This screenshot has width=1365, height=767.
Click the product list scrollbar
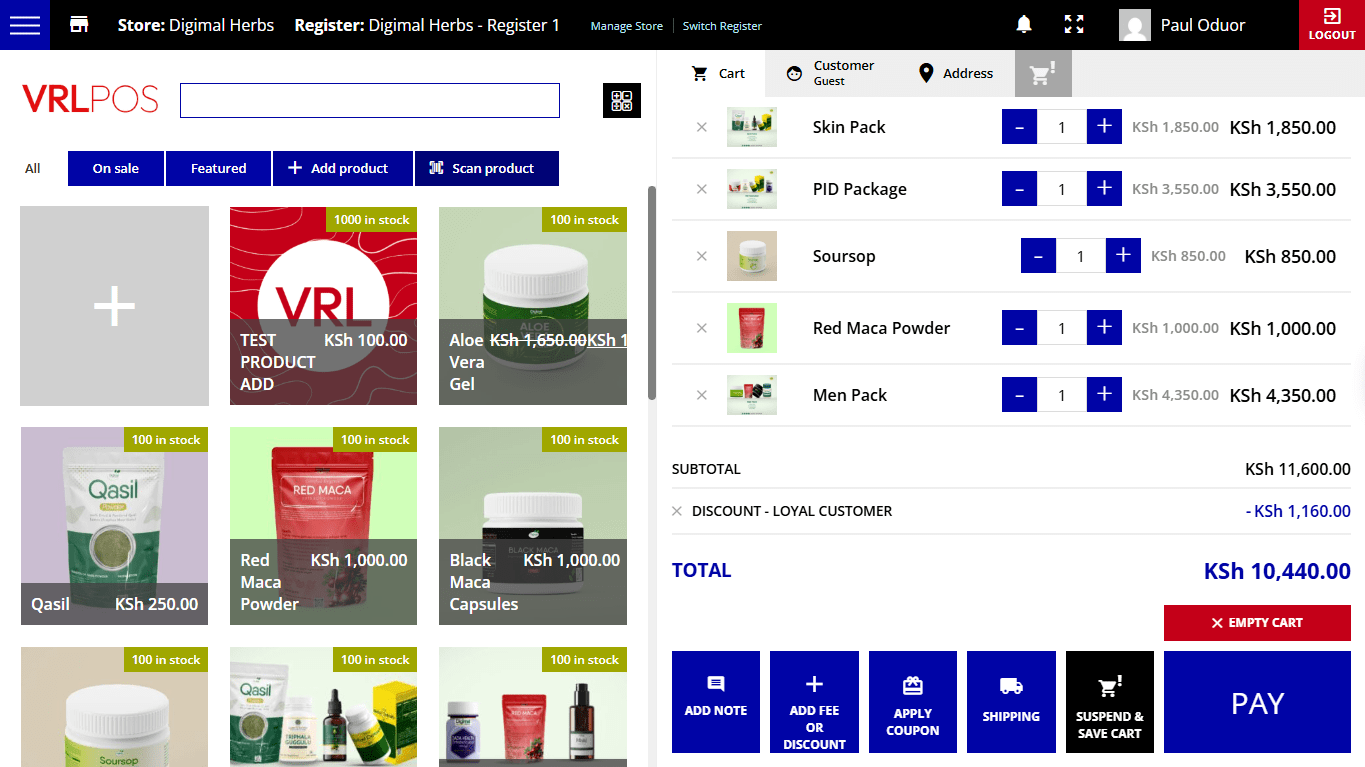(652, 292)
